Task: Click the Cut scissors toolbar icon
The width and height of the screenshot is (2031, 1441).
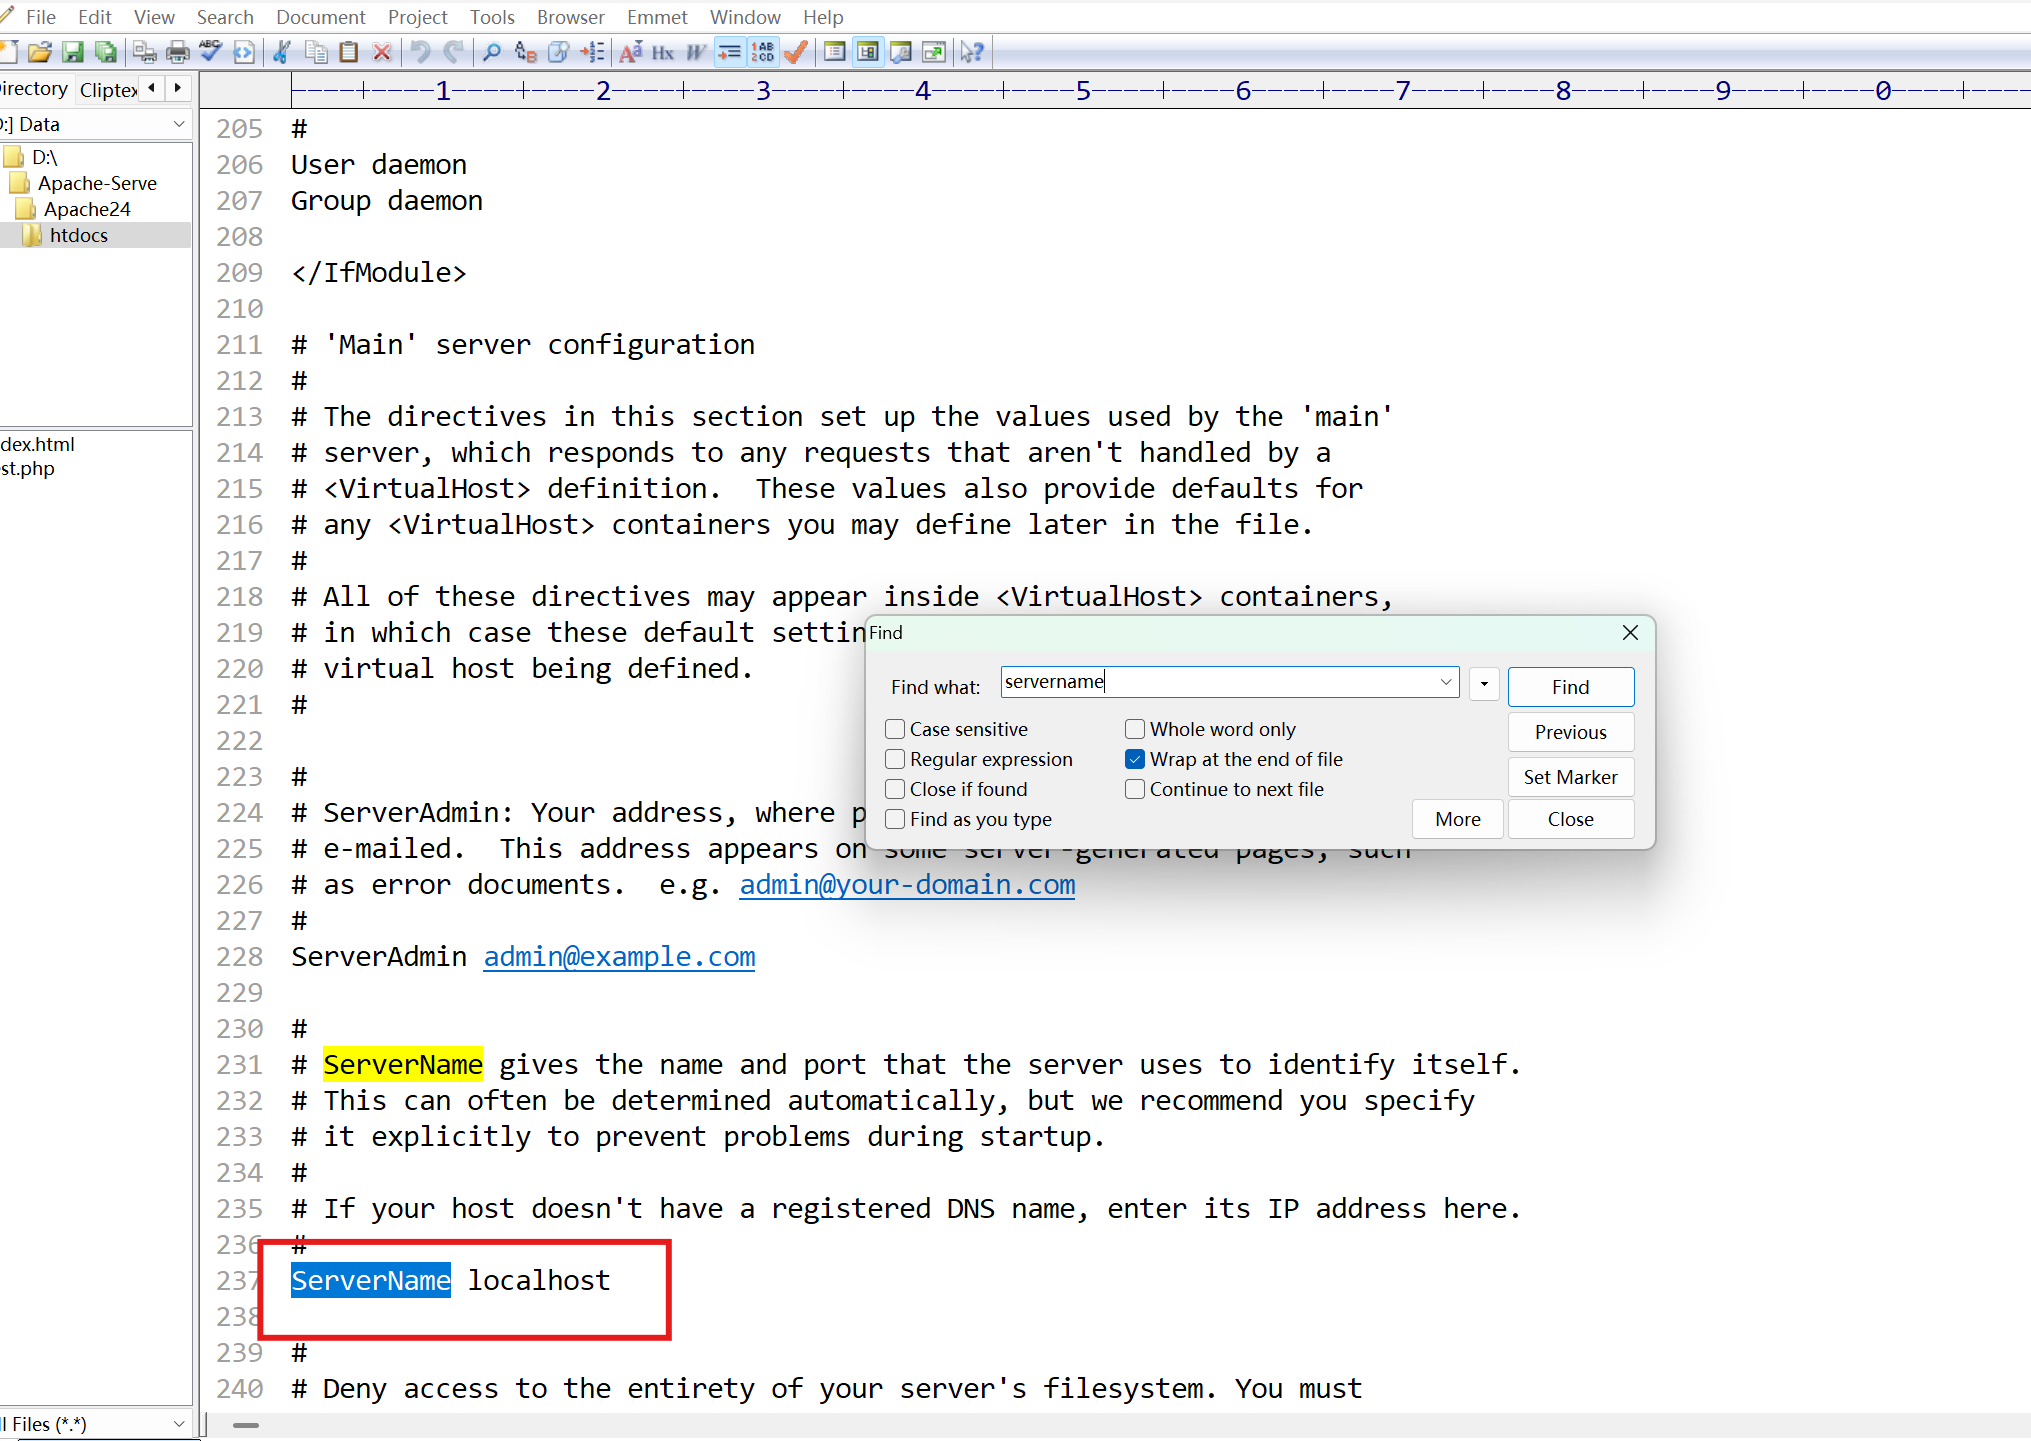Action: click(282, 52)
